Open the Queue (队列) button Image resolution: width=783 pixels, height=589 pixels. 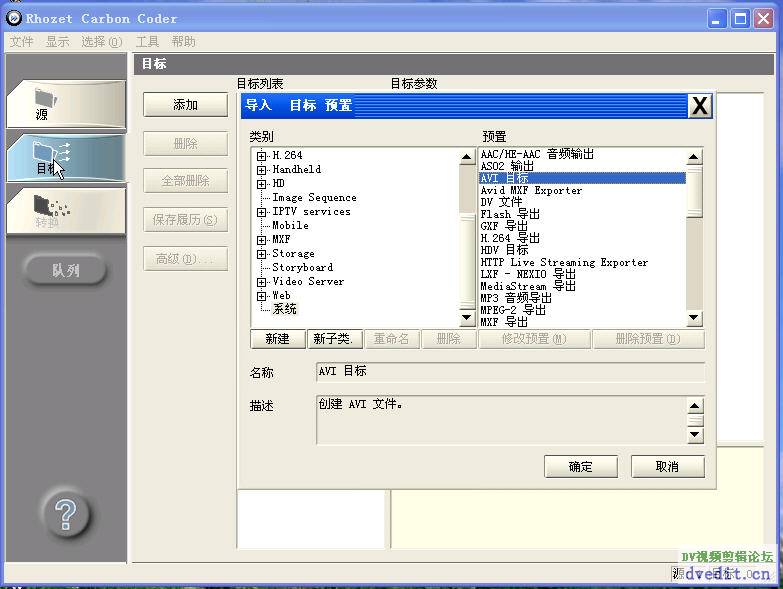coord(65,271)
